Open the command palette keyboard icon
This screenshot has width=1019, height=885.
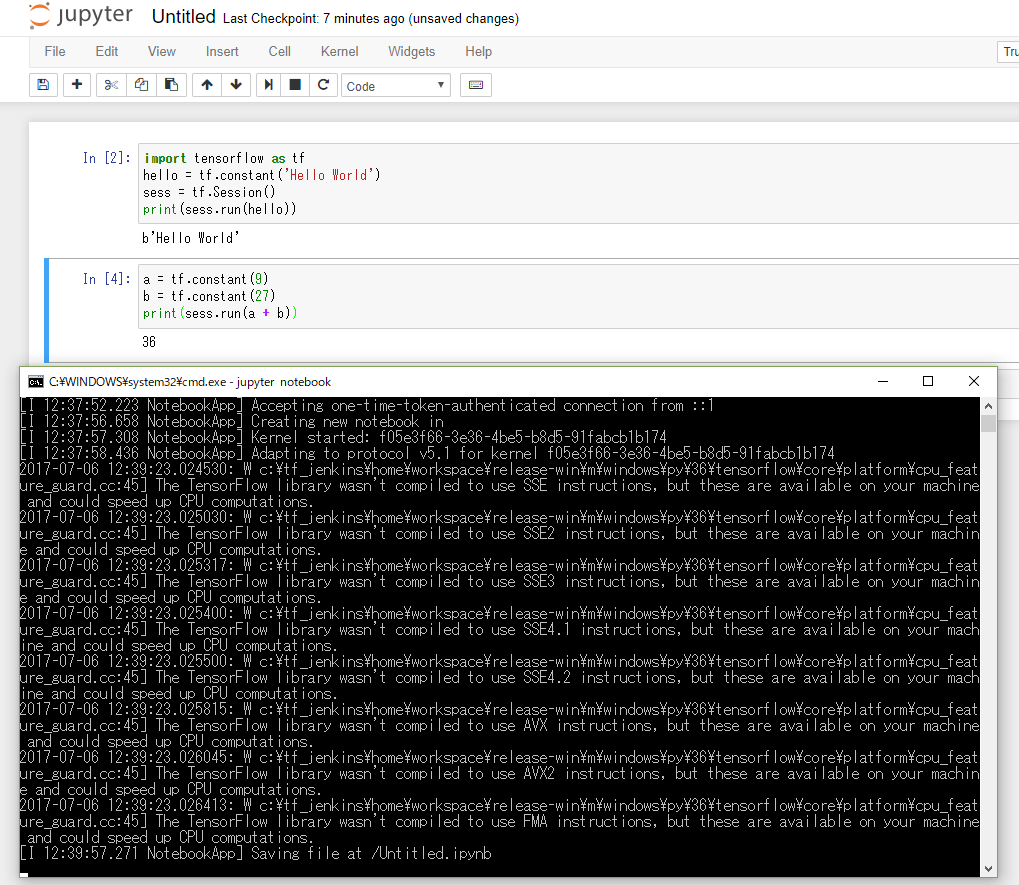[x=475, y=85]
